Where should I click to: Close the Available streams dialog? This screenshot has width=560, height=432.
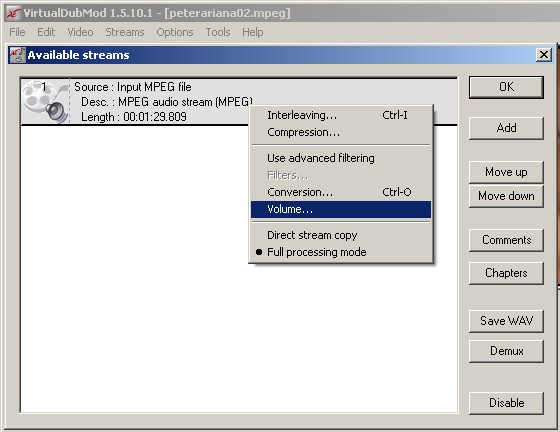pos(544,55)
